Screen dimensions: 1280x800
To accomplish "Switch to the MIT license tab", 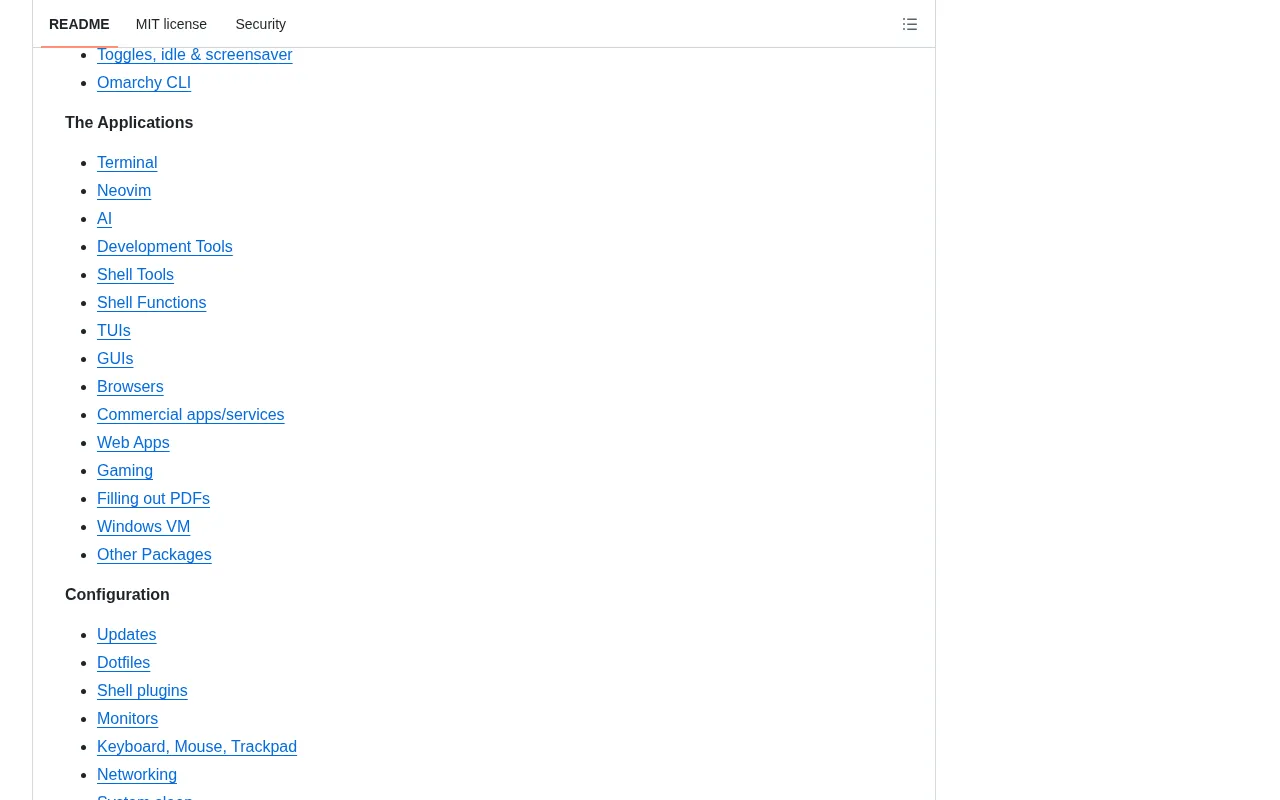I will tap(171, 24).
